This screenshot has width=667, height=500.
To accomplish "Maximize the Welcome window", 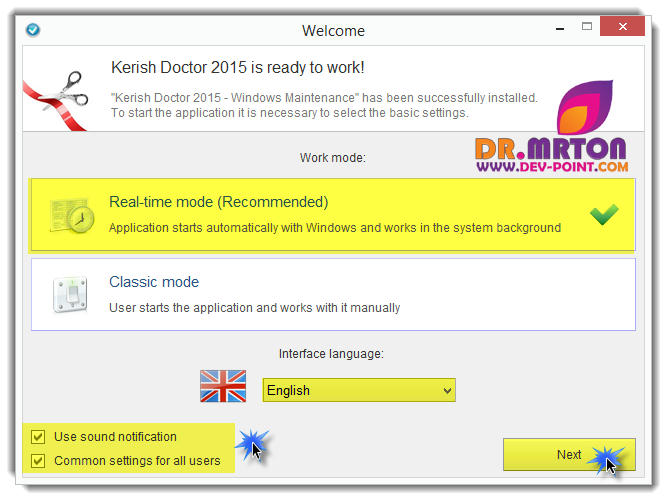I will (x=587, y=27).
